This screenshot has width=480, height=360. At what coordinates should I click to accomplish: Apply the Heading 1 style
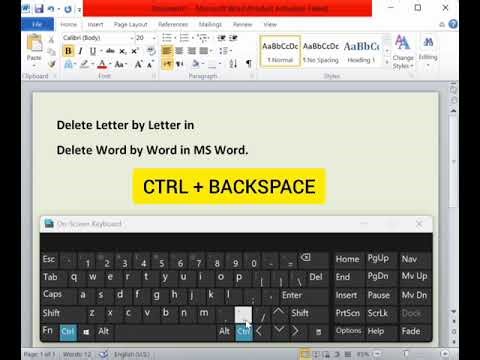361,51
